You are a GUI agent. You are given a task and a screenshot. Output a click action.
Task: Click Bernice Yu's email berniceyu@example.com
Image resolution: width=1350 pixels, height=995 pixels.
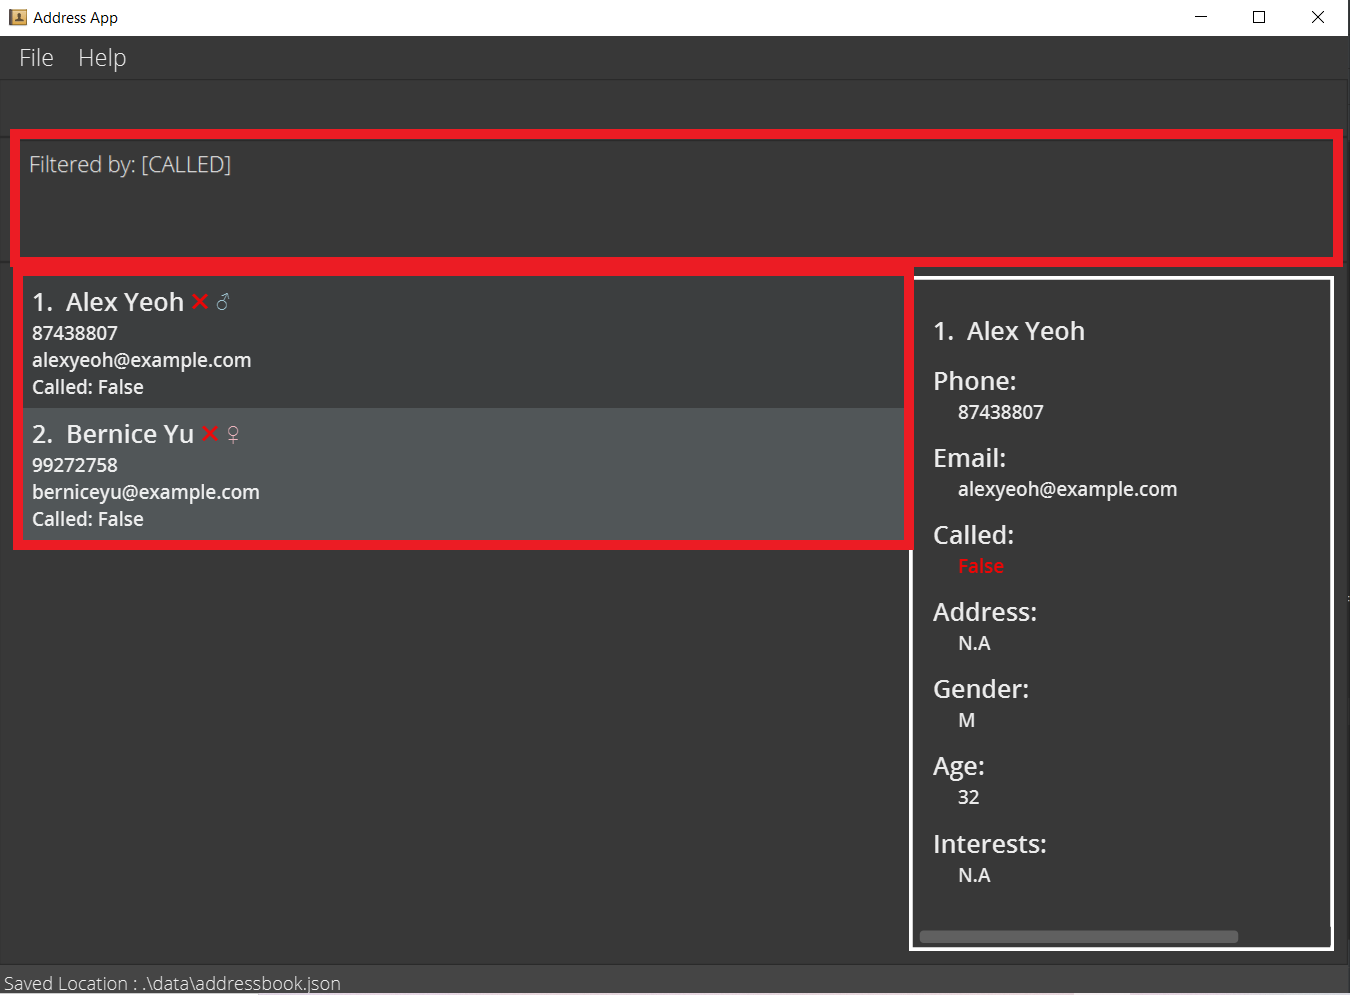(x=146, y=492)
